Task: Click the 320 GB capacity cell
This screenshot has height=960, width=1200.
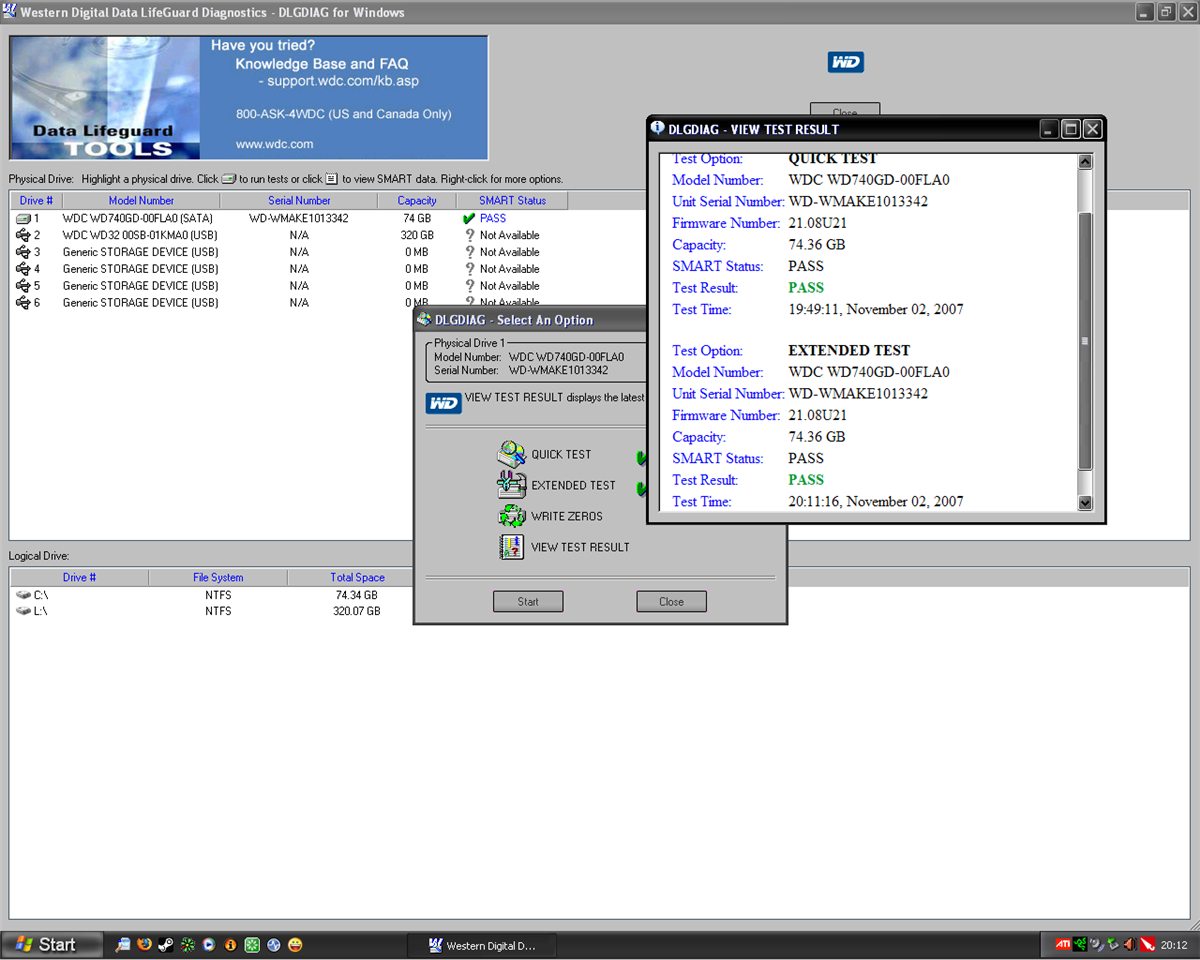Action: pyautogui.click(x=417, y=235)
